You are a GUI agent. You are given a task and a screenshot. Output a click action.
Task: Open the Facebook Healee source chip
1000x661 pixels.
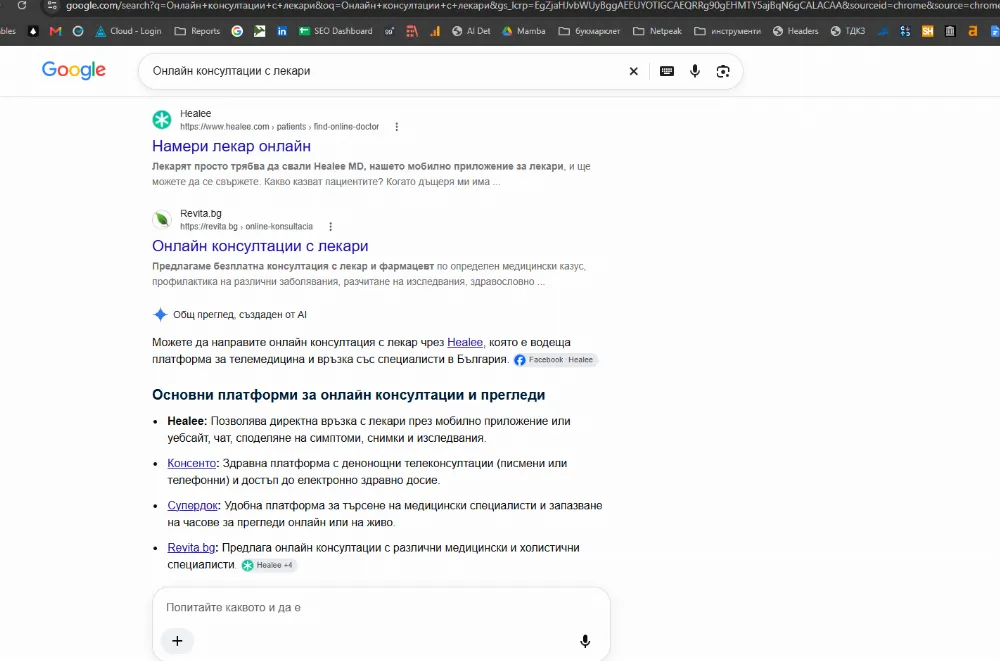555,360
